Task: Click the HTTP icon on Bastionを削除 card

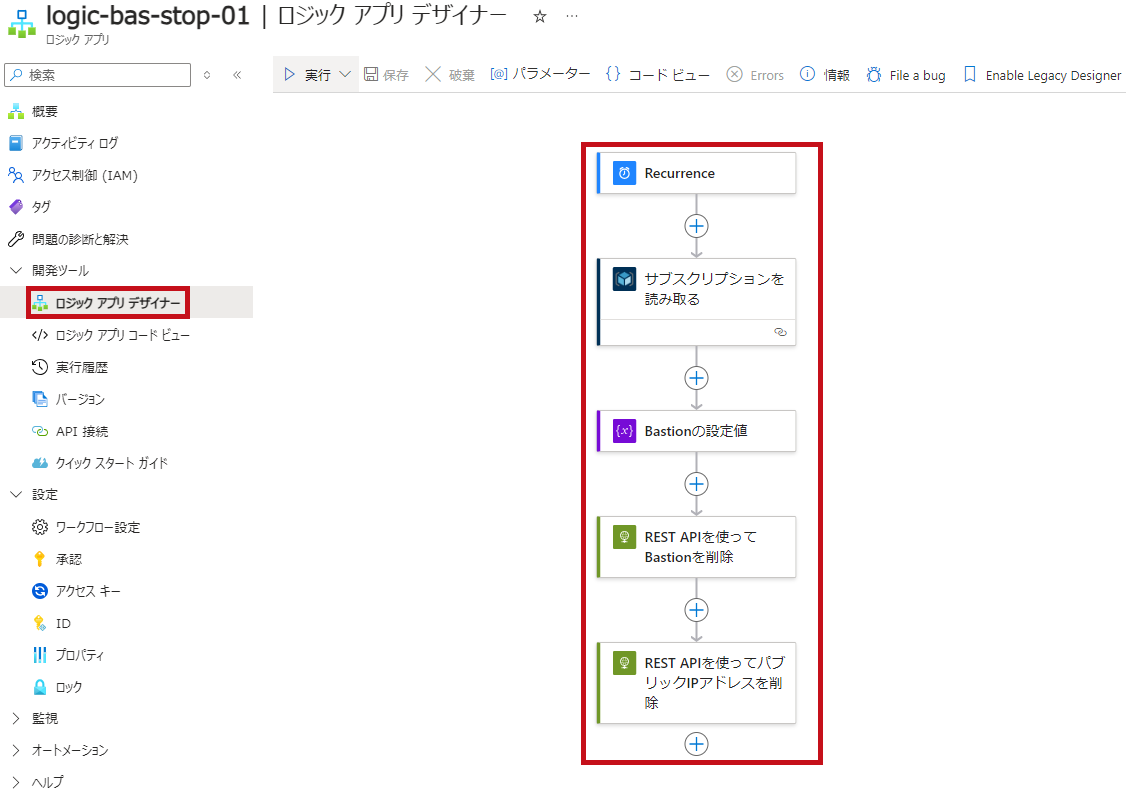Action: 624,536
